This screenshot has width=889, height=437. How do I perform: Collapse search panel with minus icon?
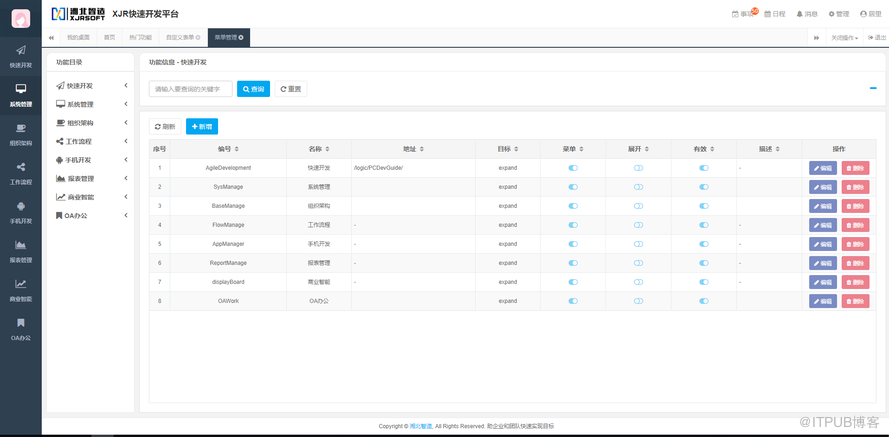873,88
